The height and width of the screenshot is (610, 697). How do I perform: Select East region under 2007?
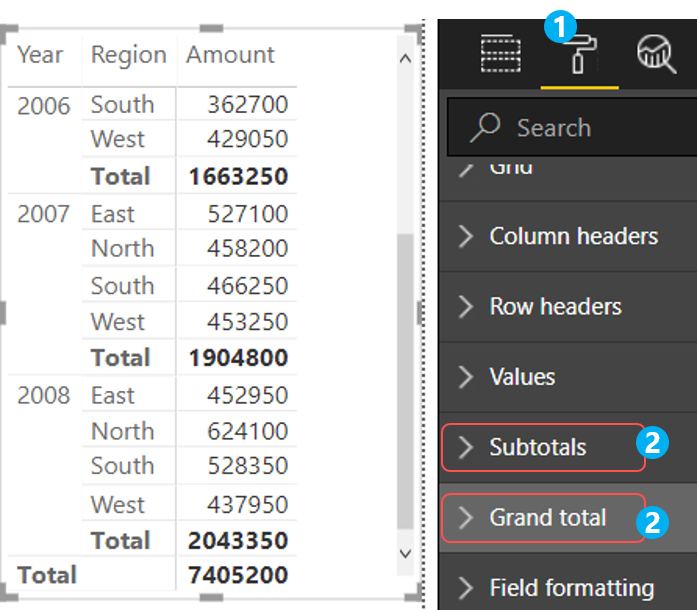point(112,214)
